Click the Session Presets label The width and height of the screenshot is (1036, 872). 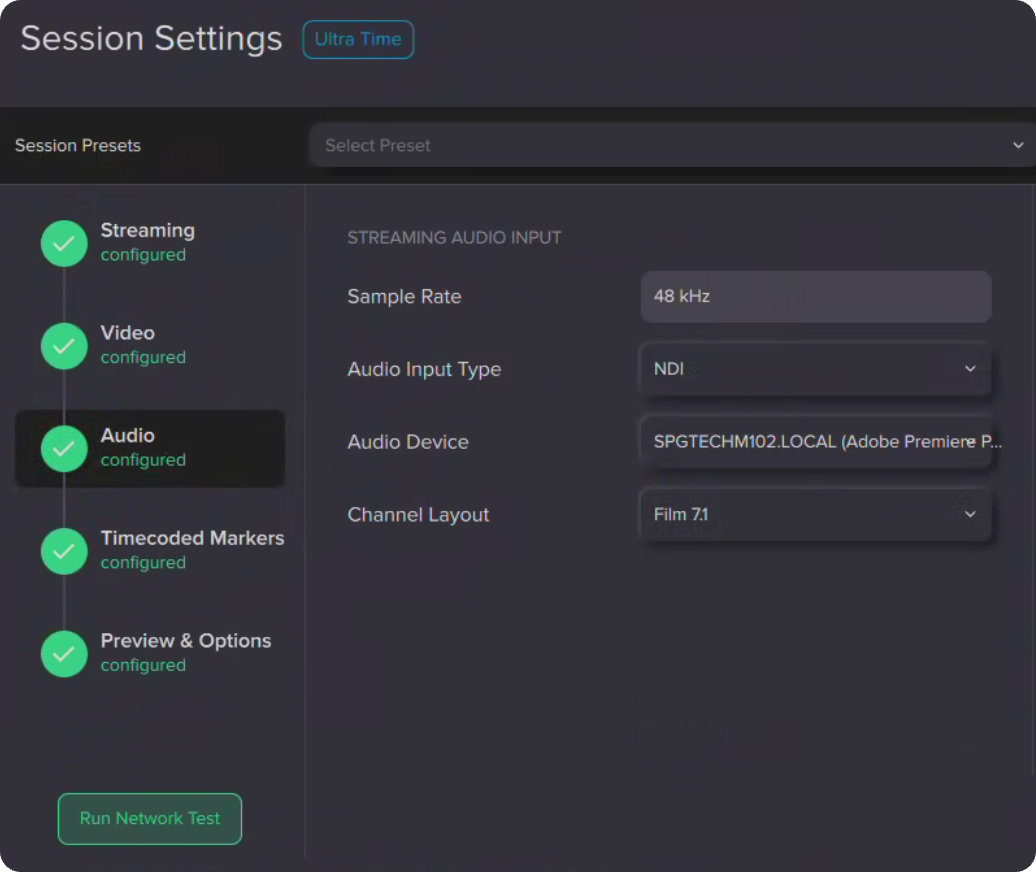[78, 145]
